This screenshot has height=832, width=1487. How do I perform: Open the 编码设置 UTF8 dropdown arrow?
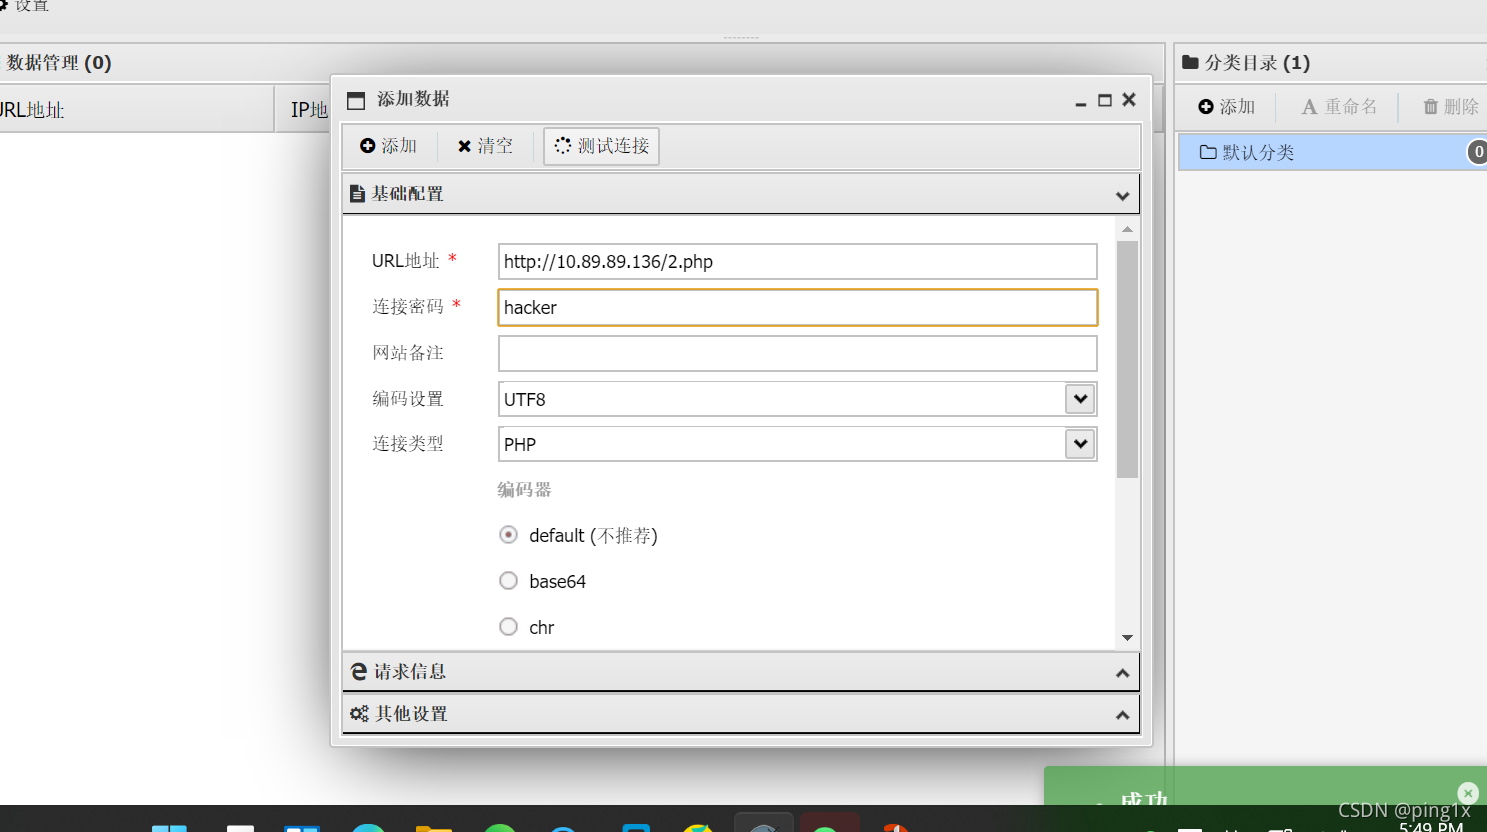[1080, 399]
